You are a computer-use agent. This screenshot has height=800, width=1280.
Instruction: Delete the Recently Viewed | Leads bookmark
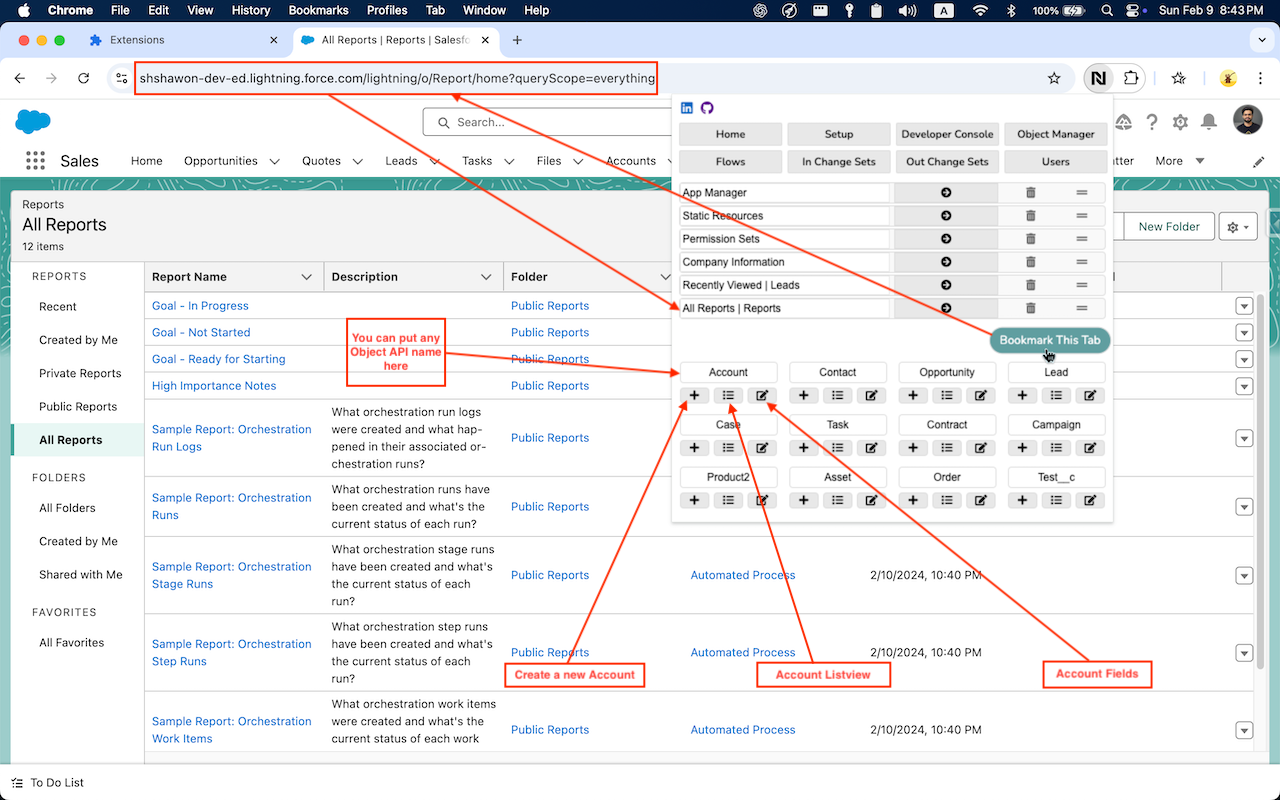click(1031, 285)
